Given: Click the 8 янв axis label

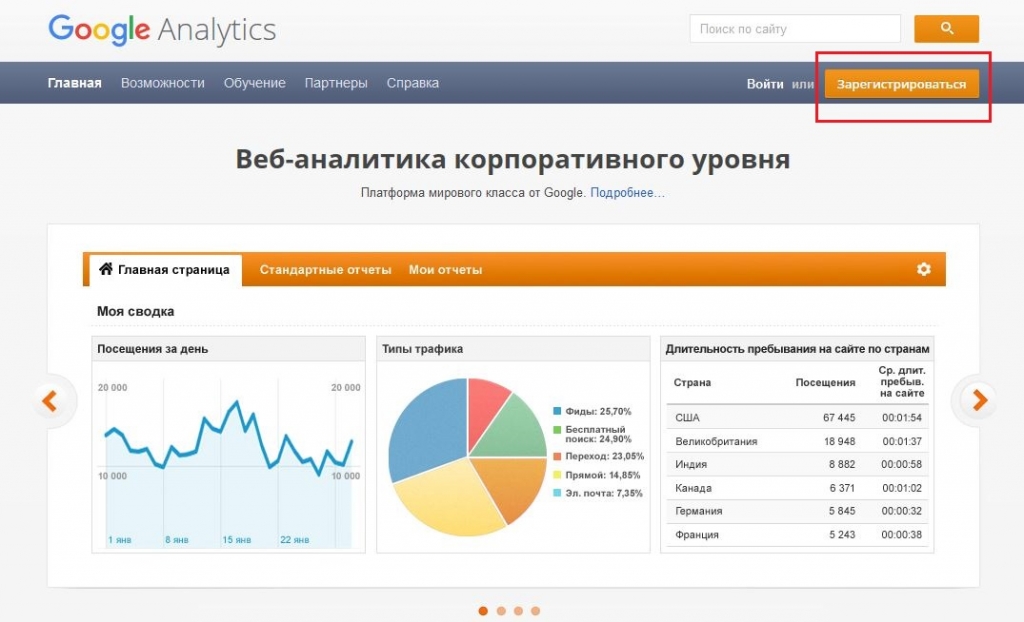Looking at the screenshot, I should pos(177,540).
